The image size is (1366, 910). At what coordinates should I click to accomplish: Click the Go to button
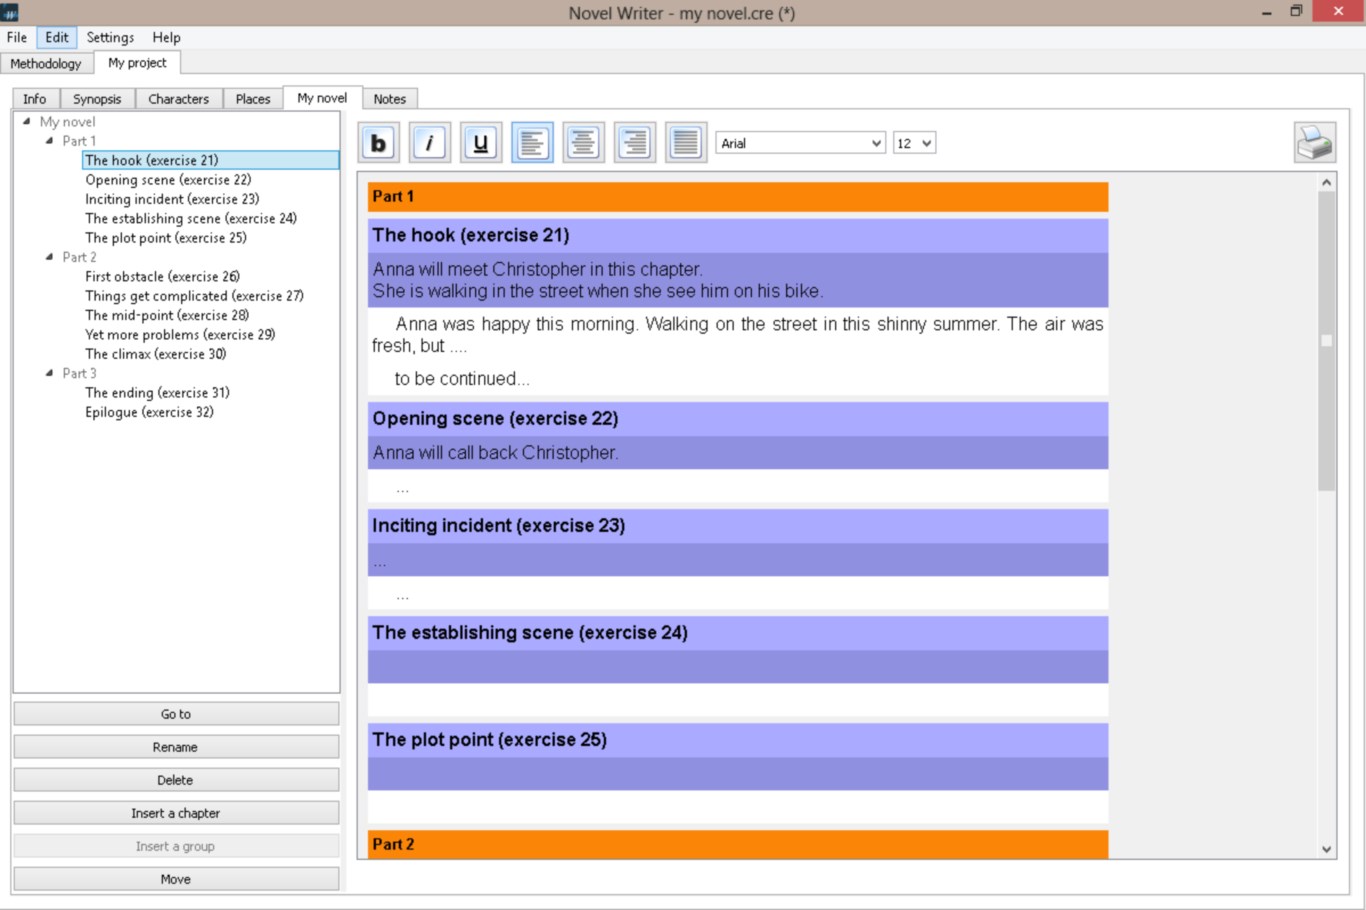(176, 714)
